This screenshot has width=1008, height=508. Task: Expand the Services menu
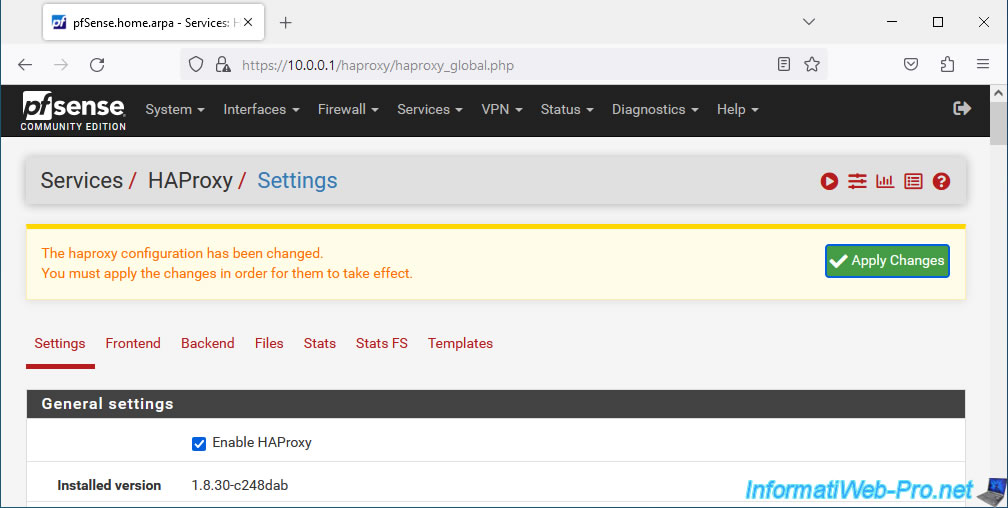[430, 109]
